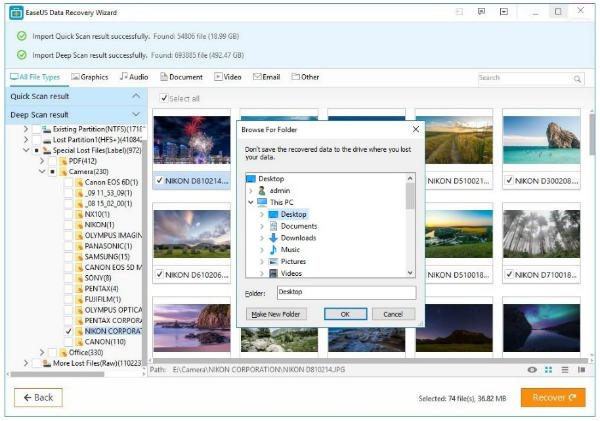Click the Folder name text field

click(346, 292)
